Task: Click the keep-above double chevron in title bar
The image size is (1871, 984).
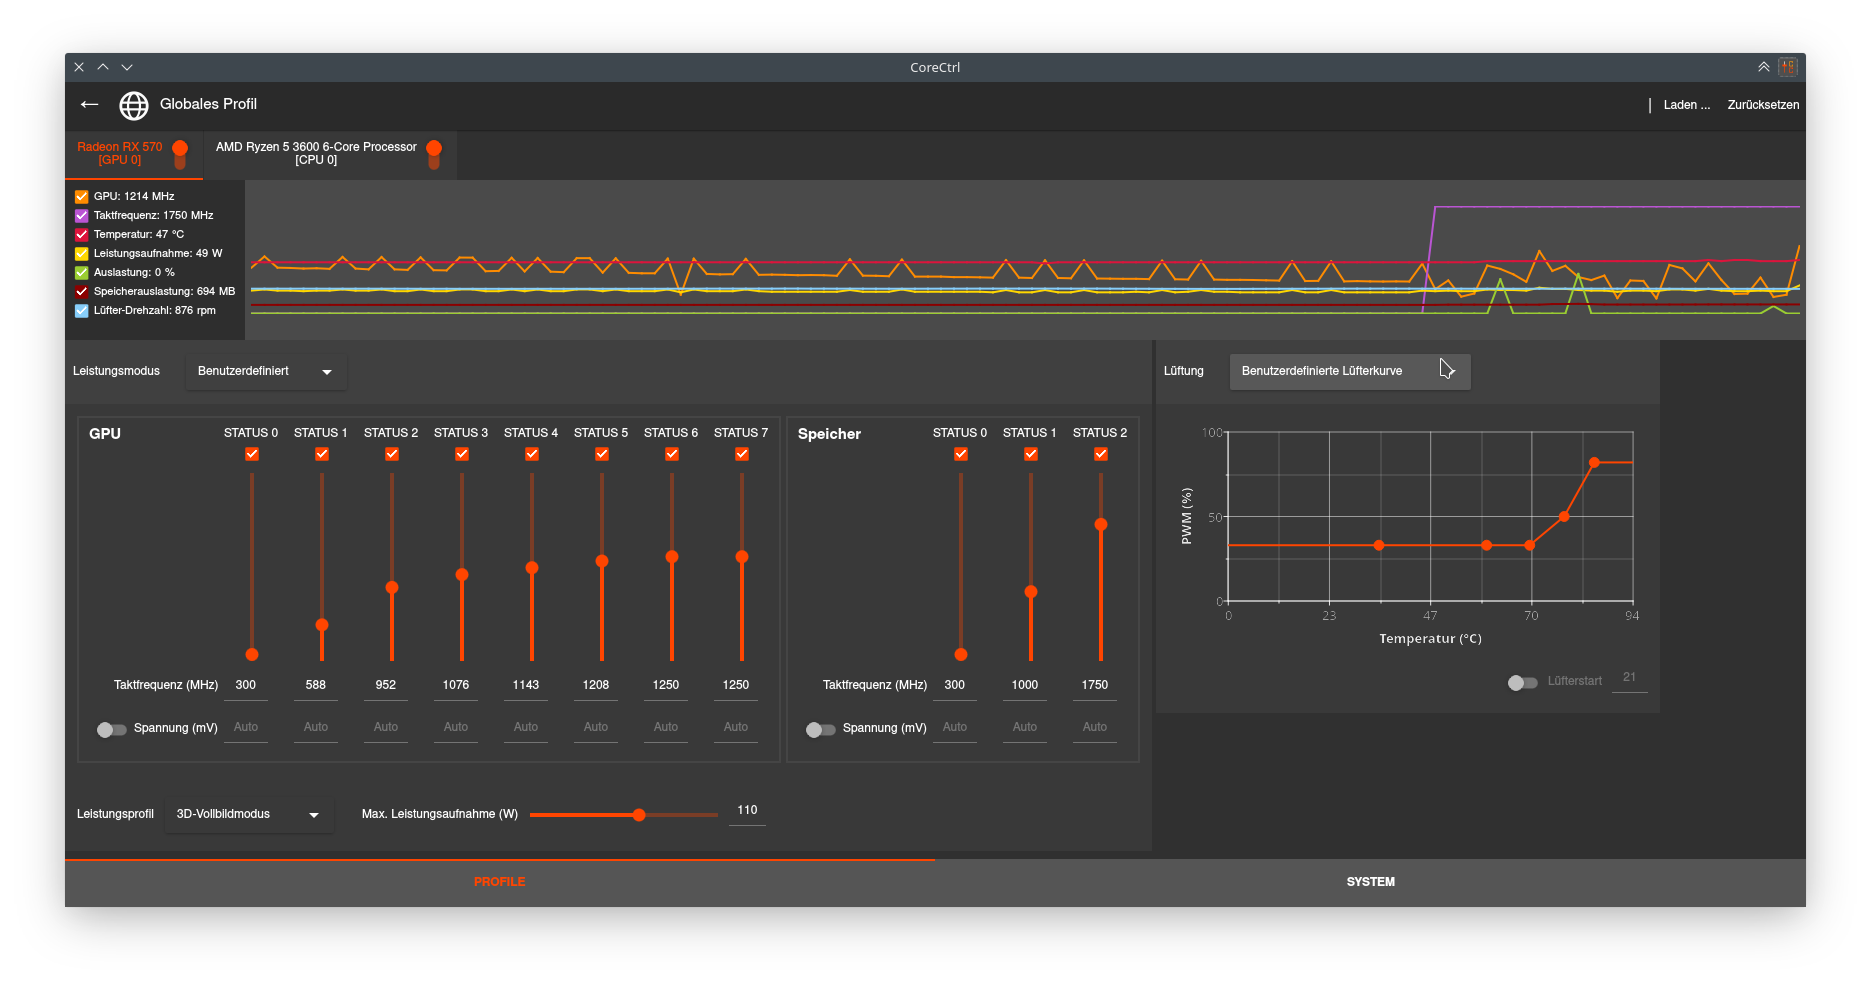Action: [1763, 67]
